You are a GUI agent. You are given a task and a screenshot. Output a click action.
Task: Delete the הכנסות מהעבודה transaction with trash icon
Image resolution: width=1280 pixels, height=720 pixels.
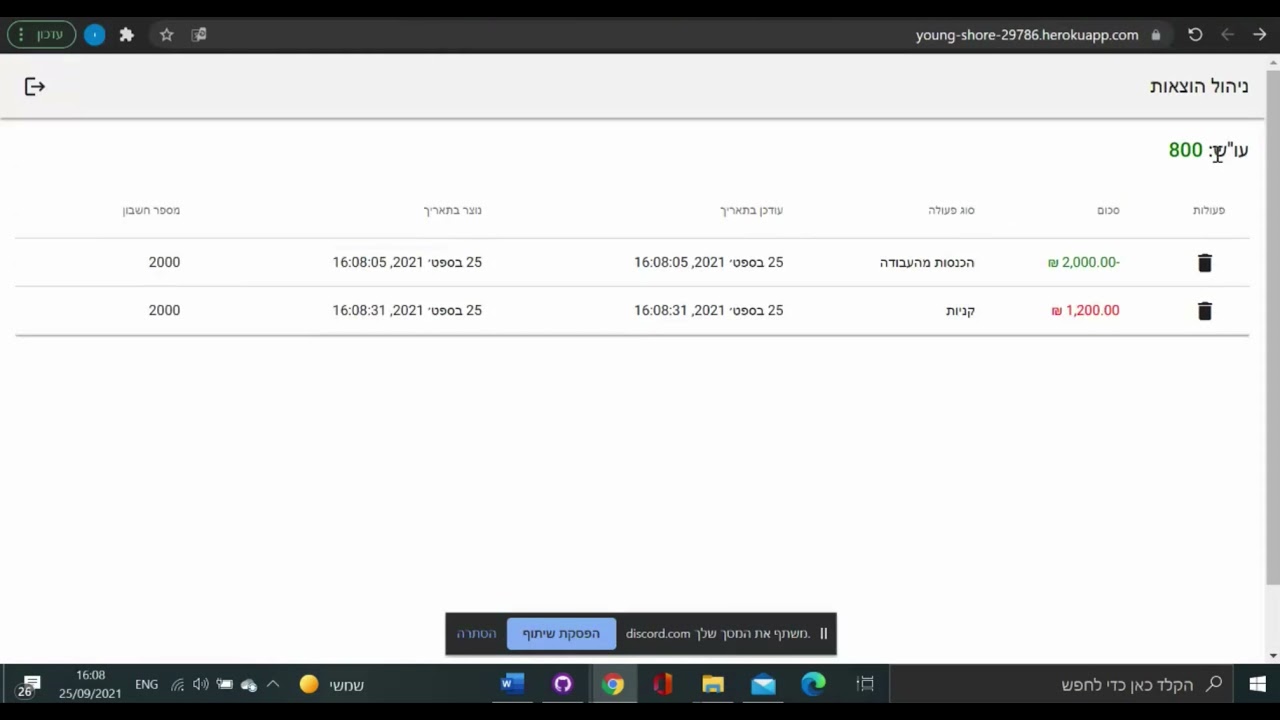tap(1204, 262)
